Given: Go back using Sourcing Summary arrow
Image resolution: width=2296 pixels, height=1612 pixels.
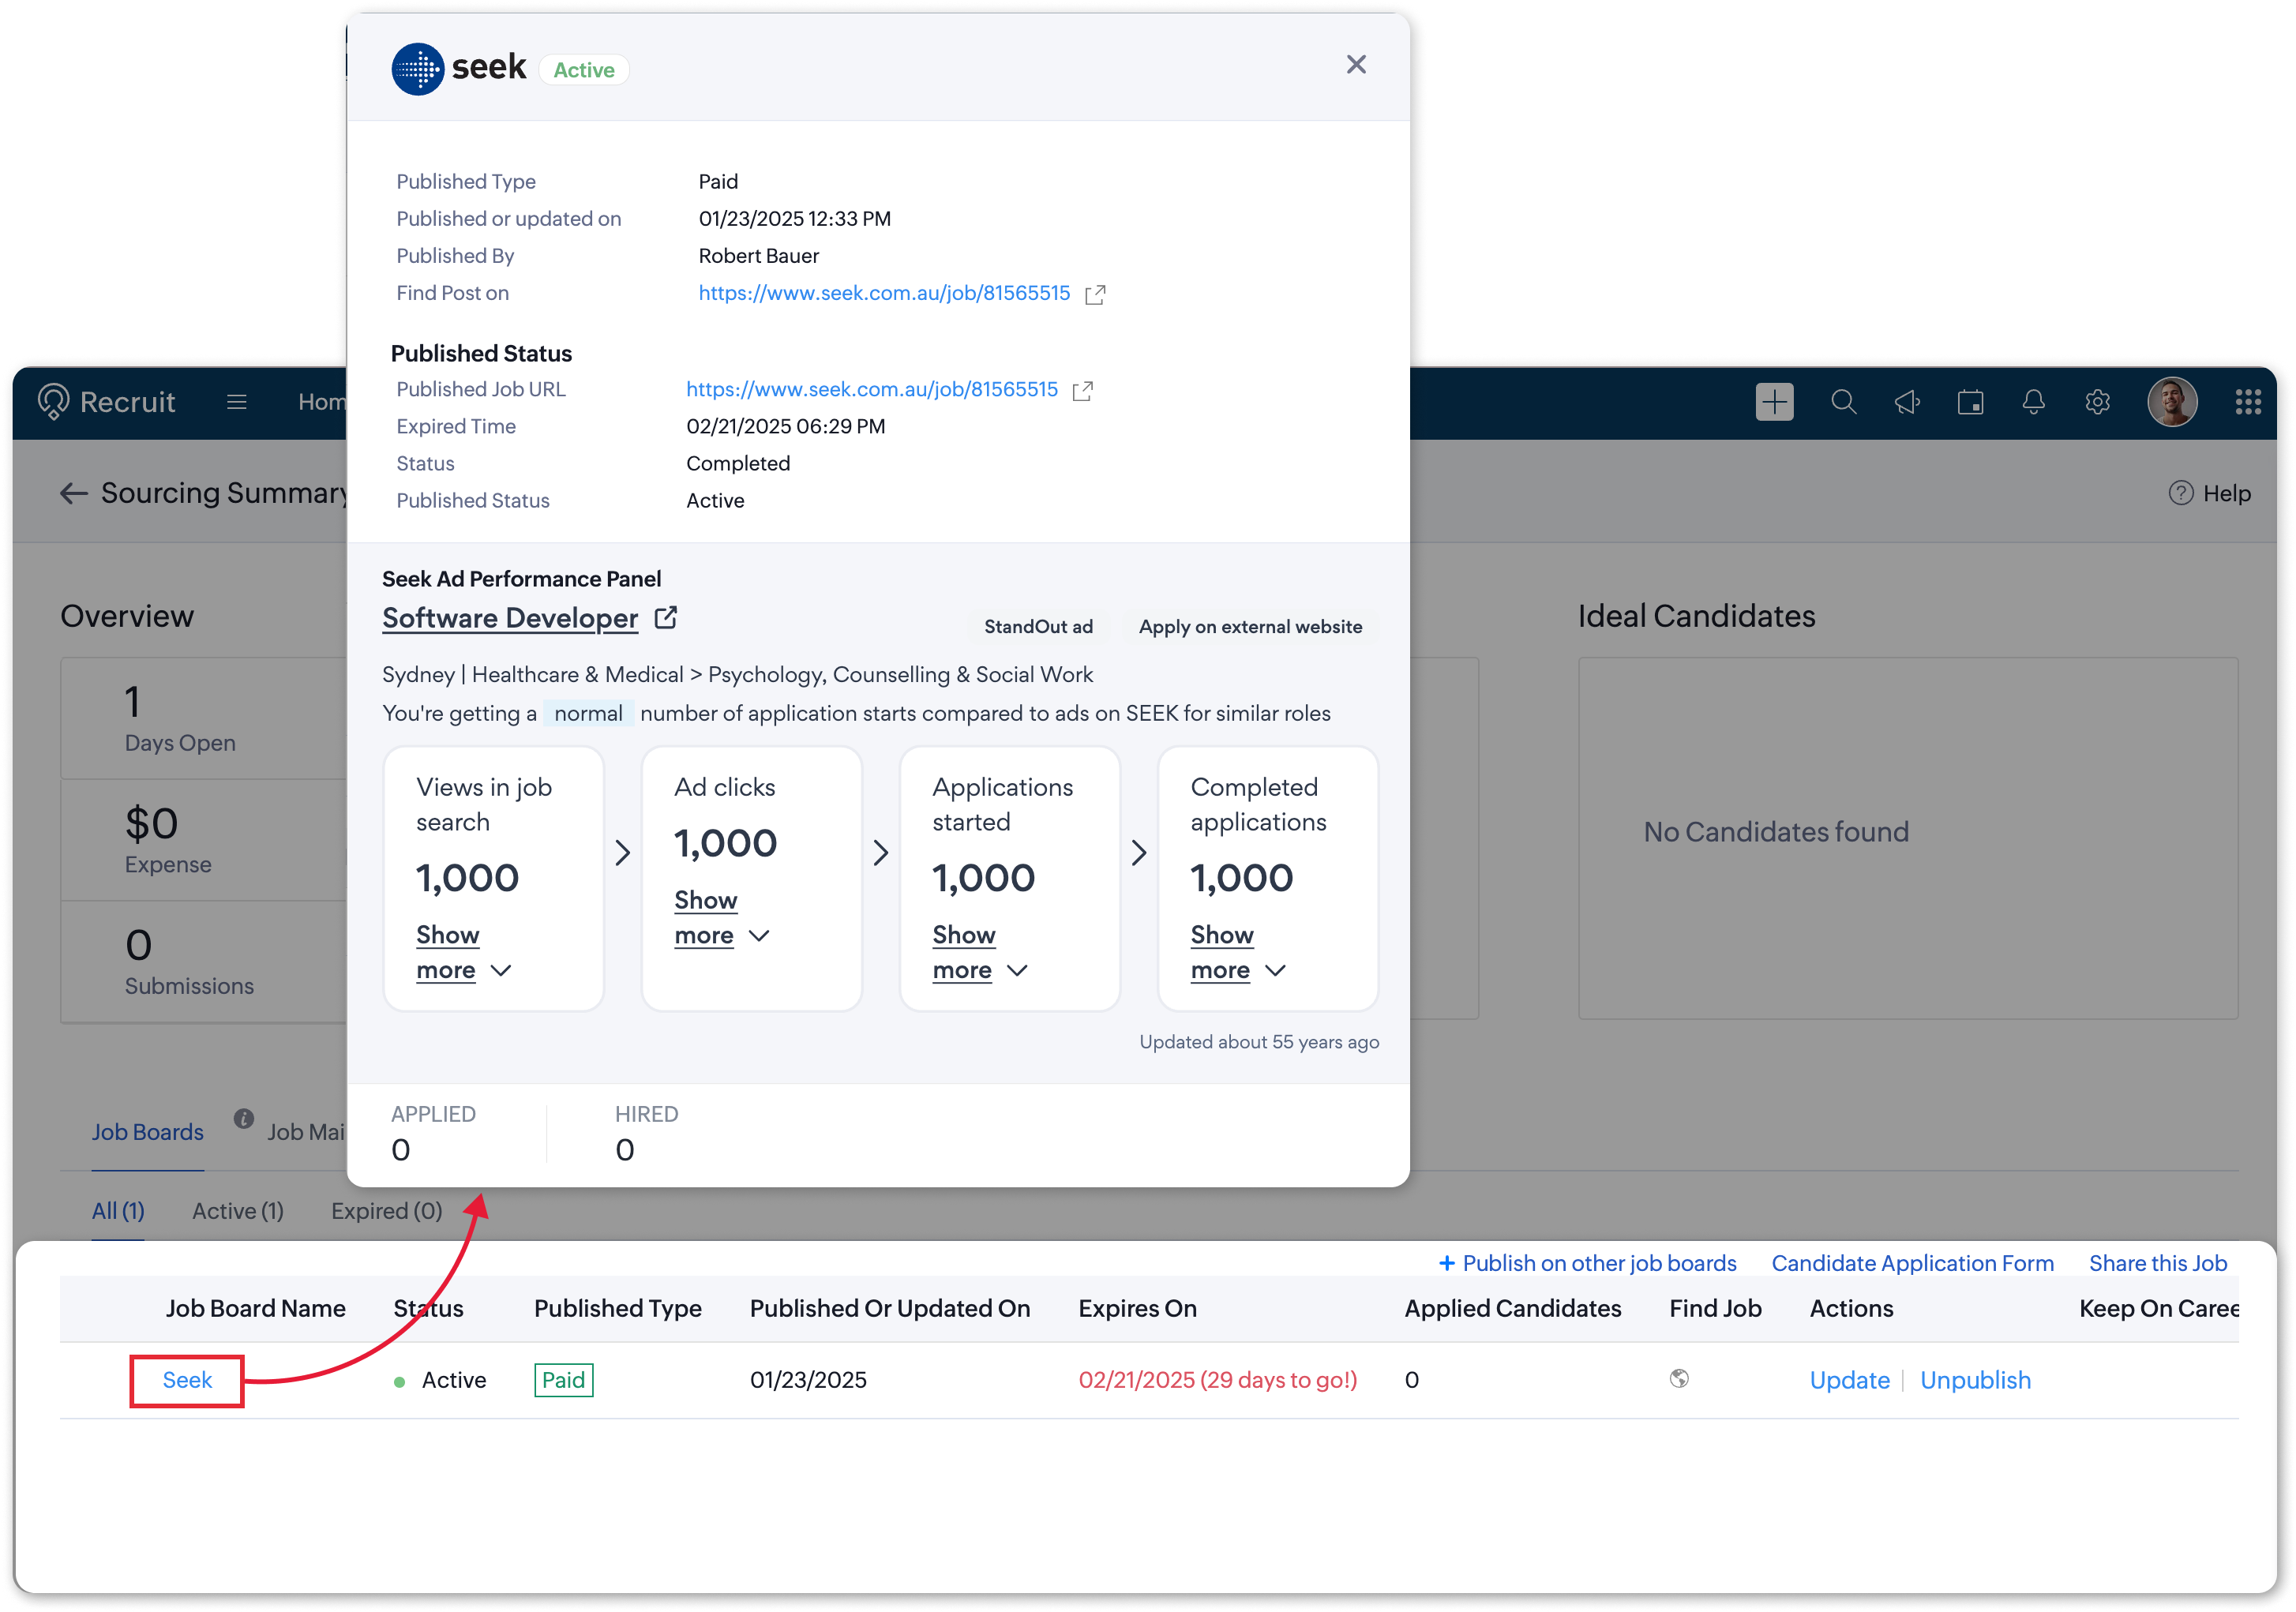Looking at the screenshot, I should tap(74, 493).
